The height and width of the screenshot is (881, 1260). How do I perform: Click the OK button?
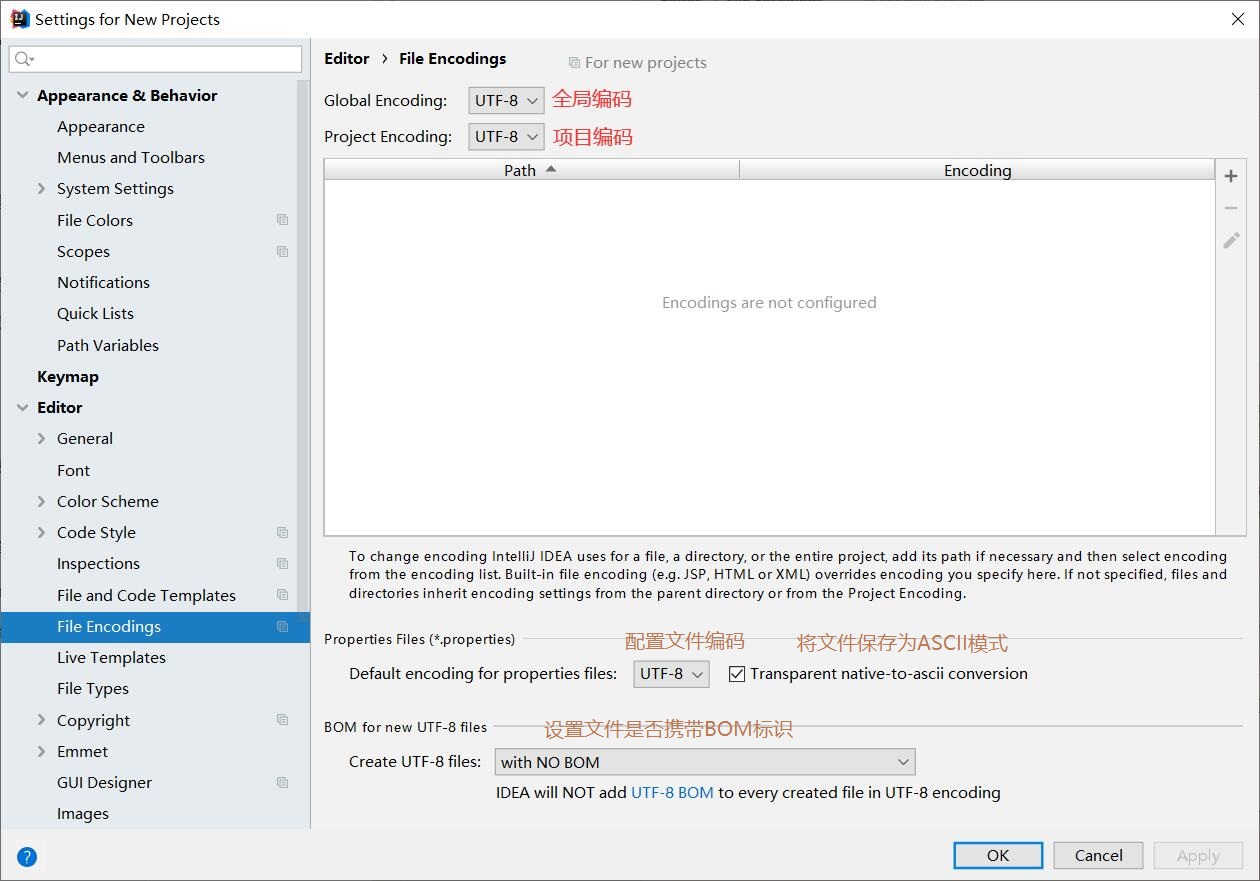(998, 855)
